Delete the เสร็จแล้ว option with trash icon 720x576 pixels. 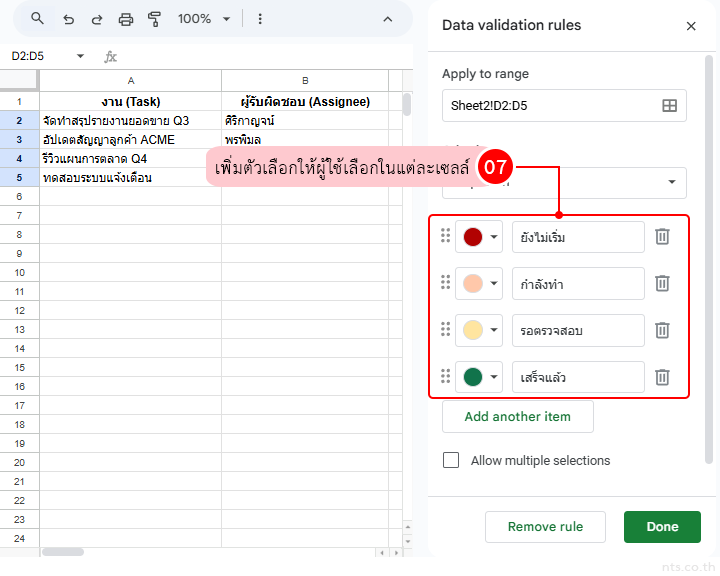click(x=662, y=377)
